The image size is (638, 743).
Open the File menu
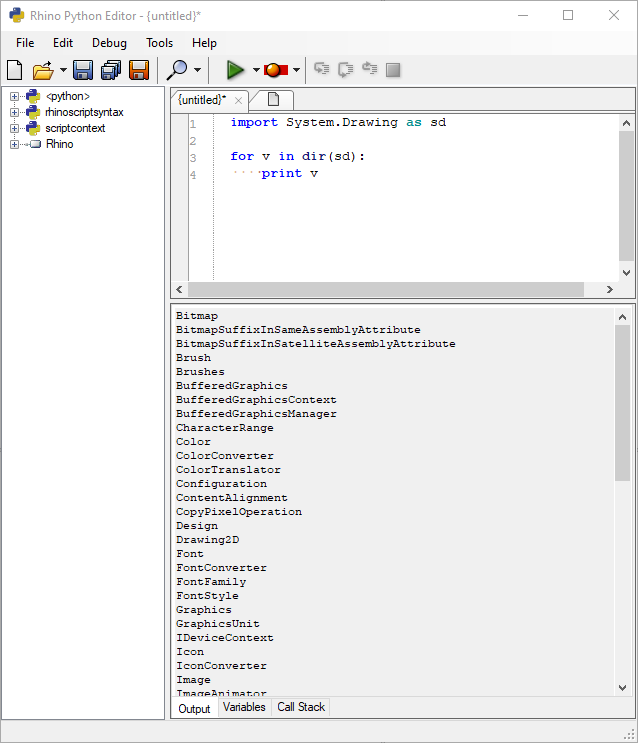pos(25,43)
